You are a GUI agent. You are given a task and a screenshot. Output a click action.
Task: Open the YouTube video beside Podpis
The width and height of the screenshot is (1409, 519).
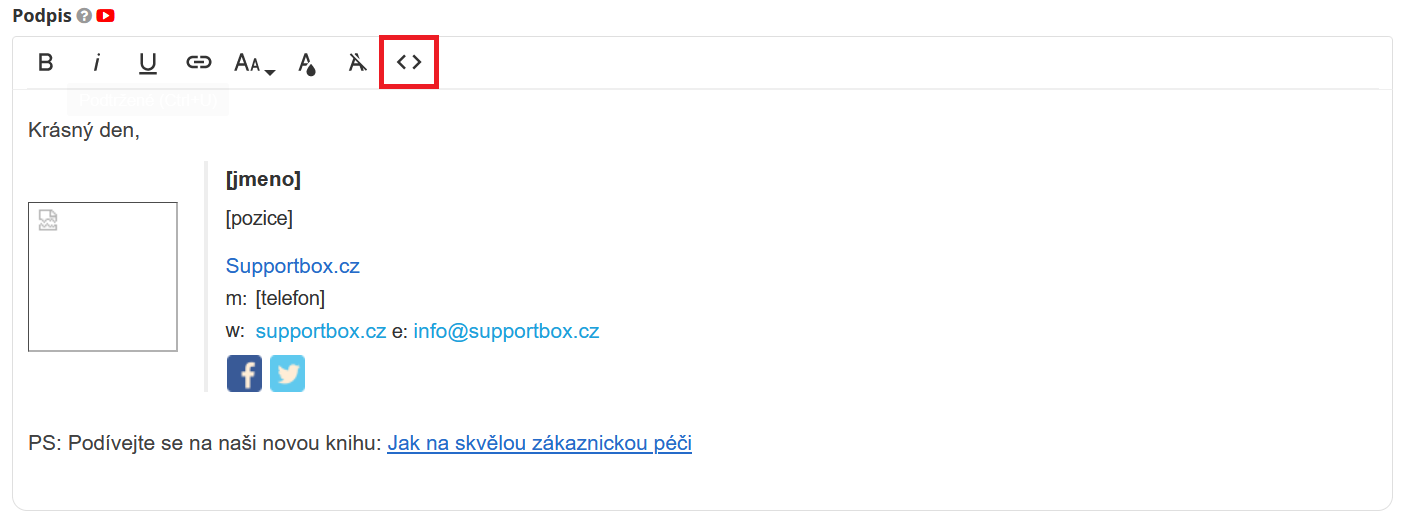tap(105, 16)
